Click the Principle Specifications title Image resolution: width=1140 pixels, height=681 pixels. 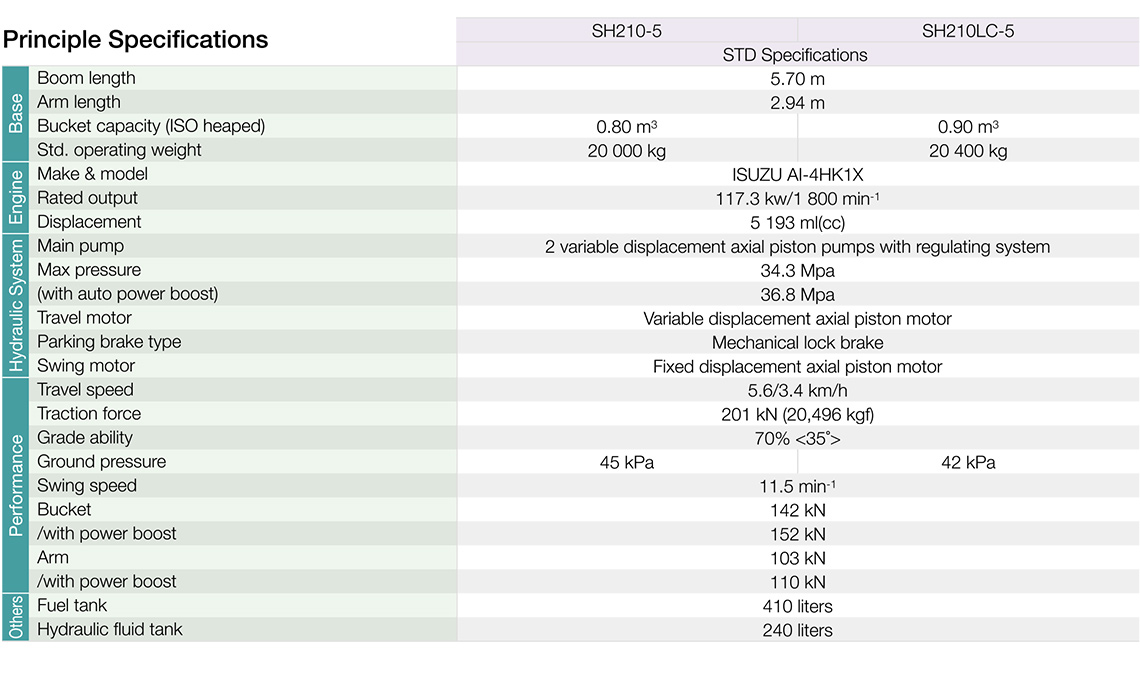tap(136, 40)
